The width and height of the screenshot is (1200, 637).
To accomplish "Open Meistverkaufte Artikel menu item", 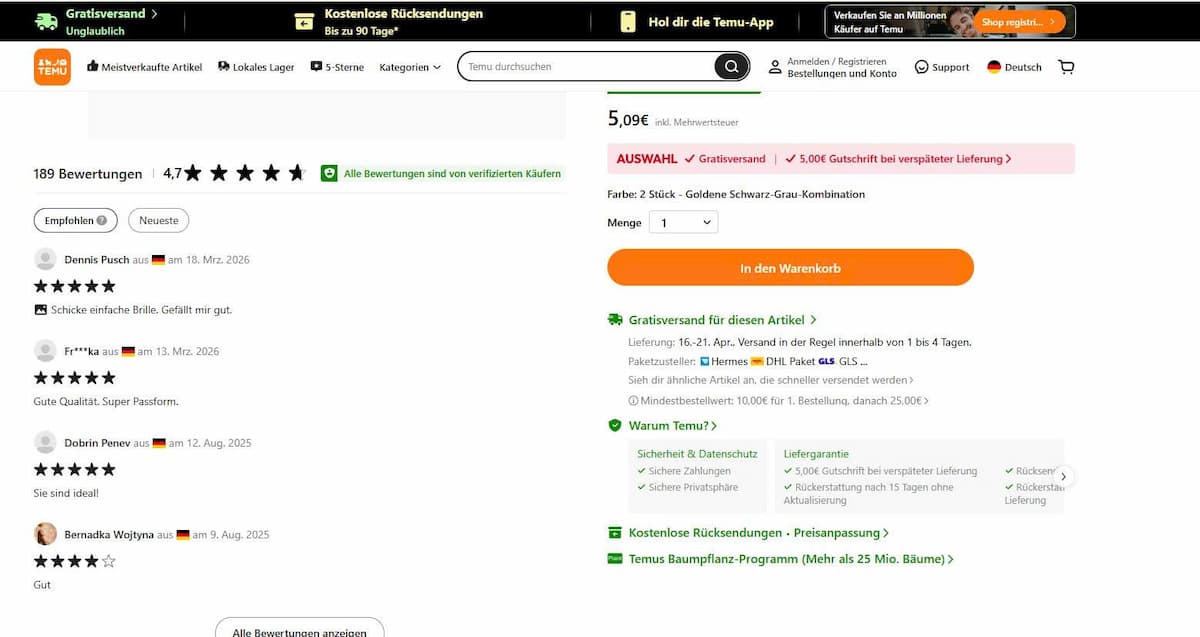I will pyautogui.click(x=144, y=67).
